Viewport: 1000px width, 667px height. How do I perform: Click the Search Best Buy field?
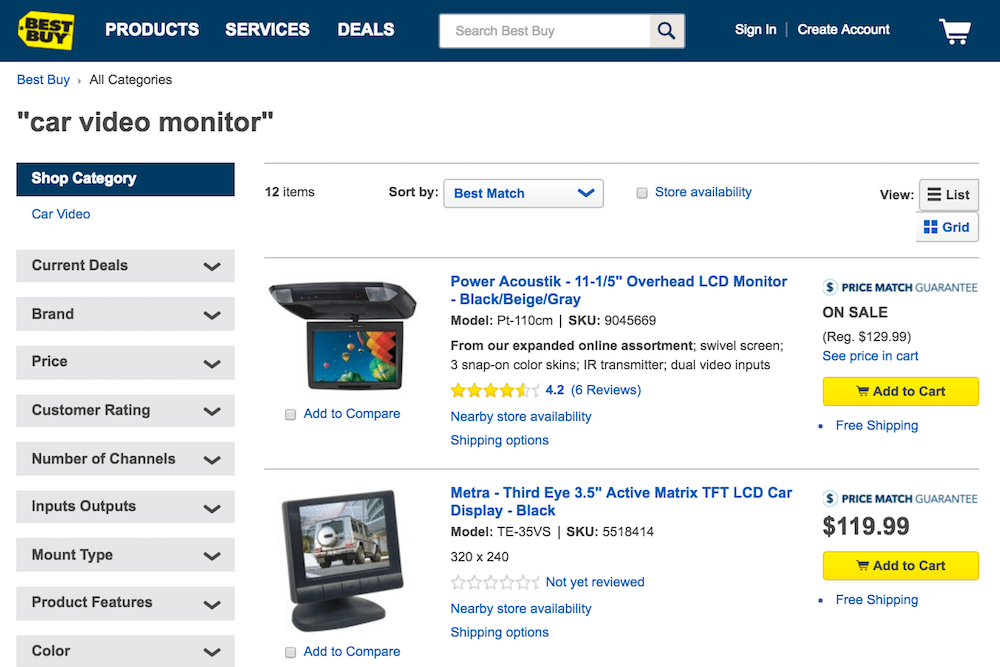(545, 31)
